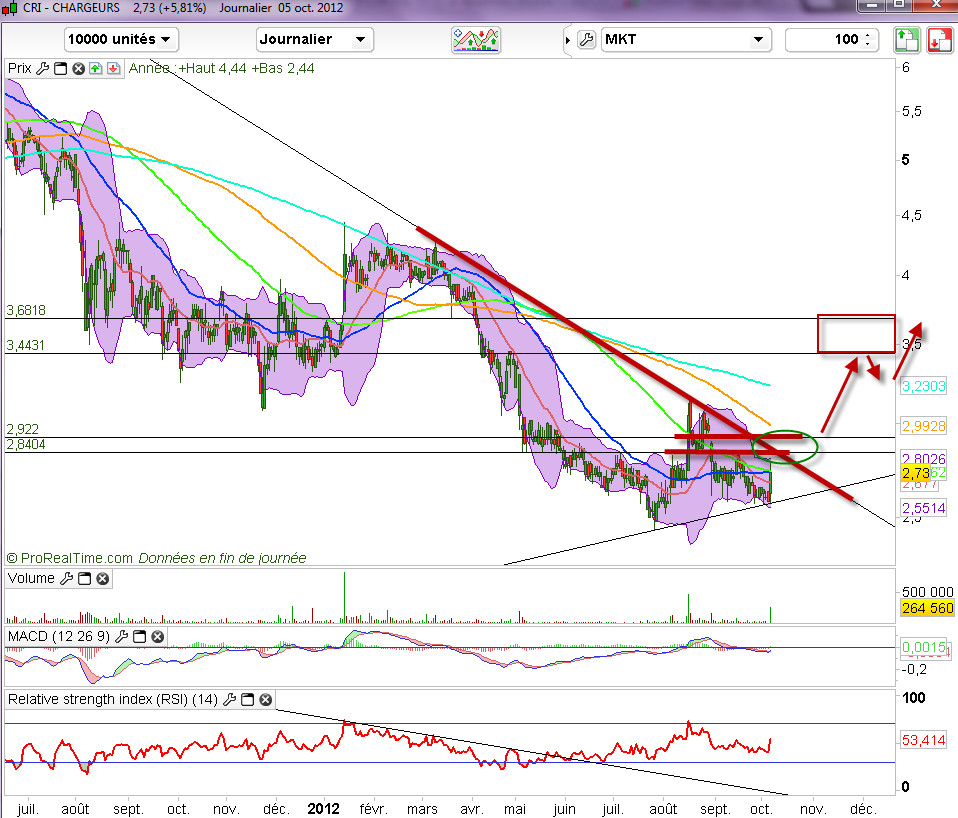Image resolution: width=958 pixels, height=818 pixels.
Task: Expand the order panel side arrow
Action: tap(569, 41)
